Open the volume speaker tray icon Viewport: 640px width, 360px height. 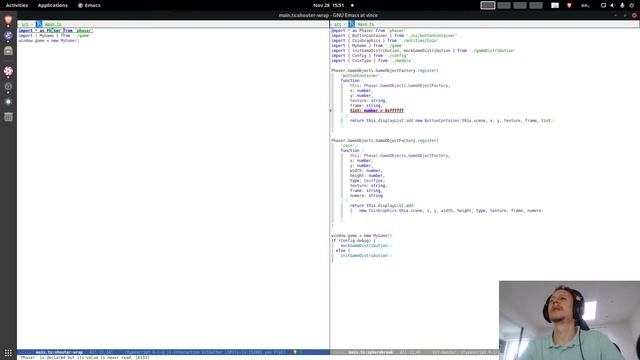(x=612, y=5)
